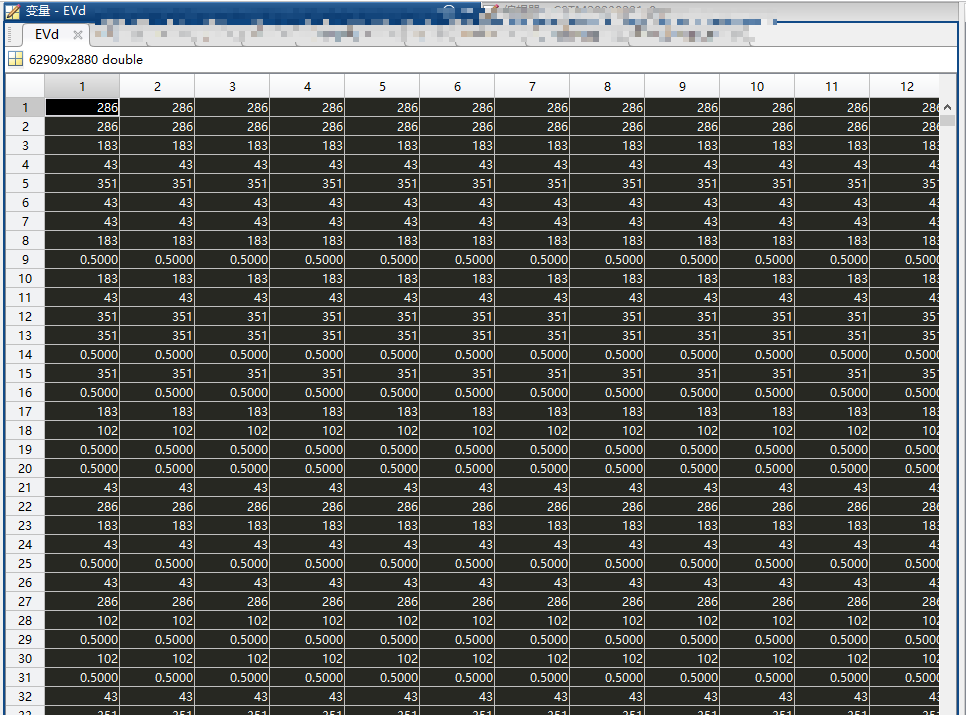Click cell row 4 column 3 value 43
This screenshot has width=966, height=715.
232,164
